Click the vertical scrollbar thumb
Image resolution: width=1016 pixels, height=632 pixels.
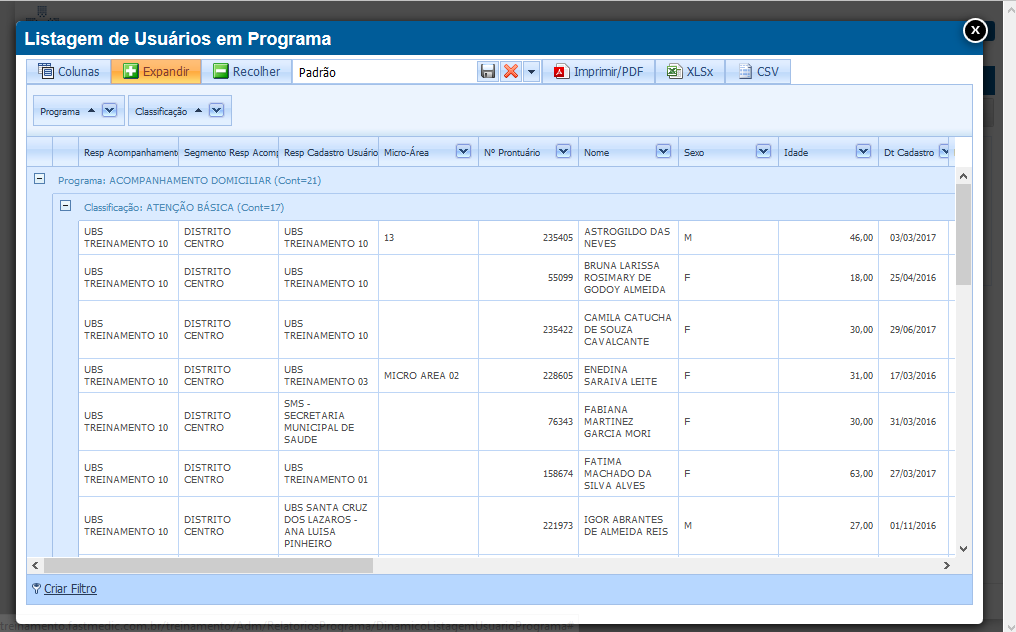tap(964, 234)
